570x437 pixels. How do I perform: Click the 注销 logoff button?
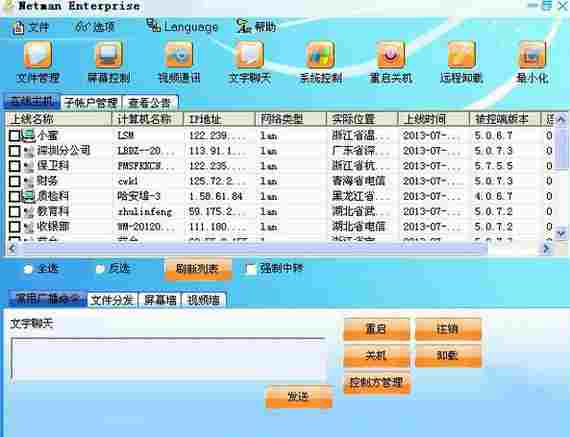[x=448, y=329]
